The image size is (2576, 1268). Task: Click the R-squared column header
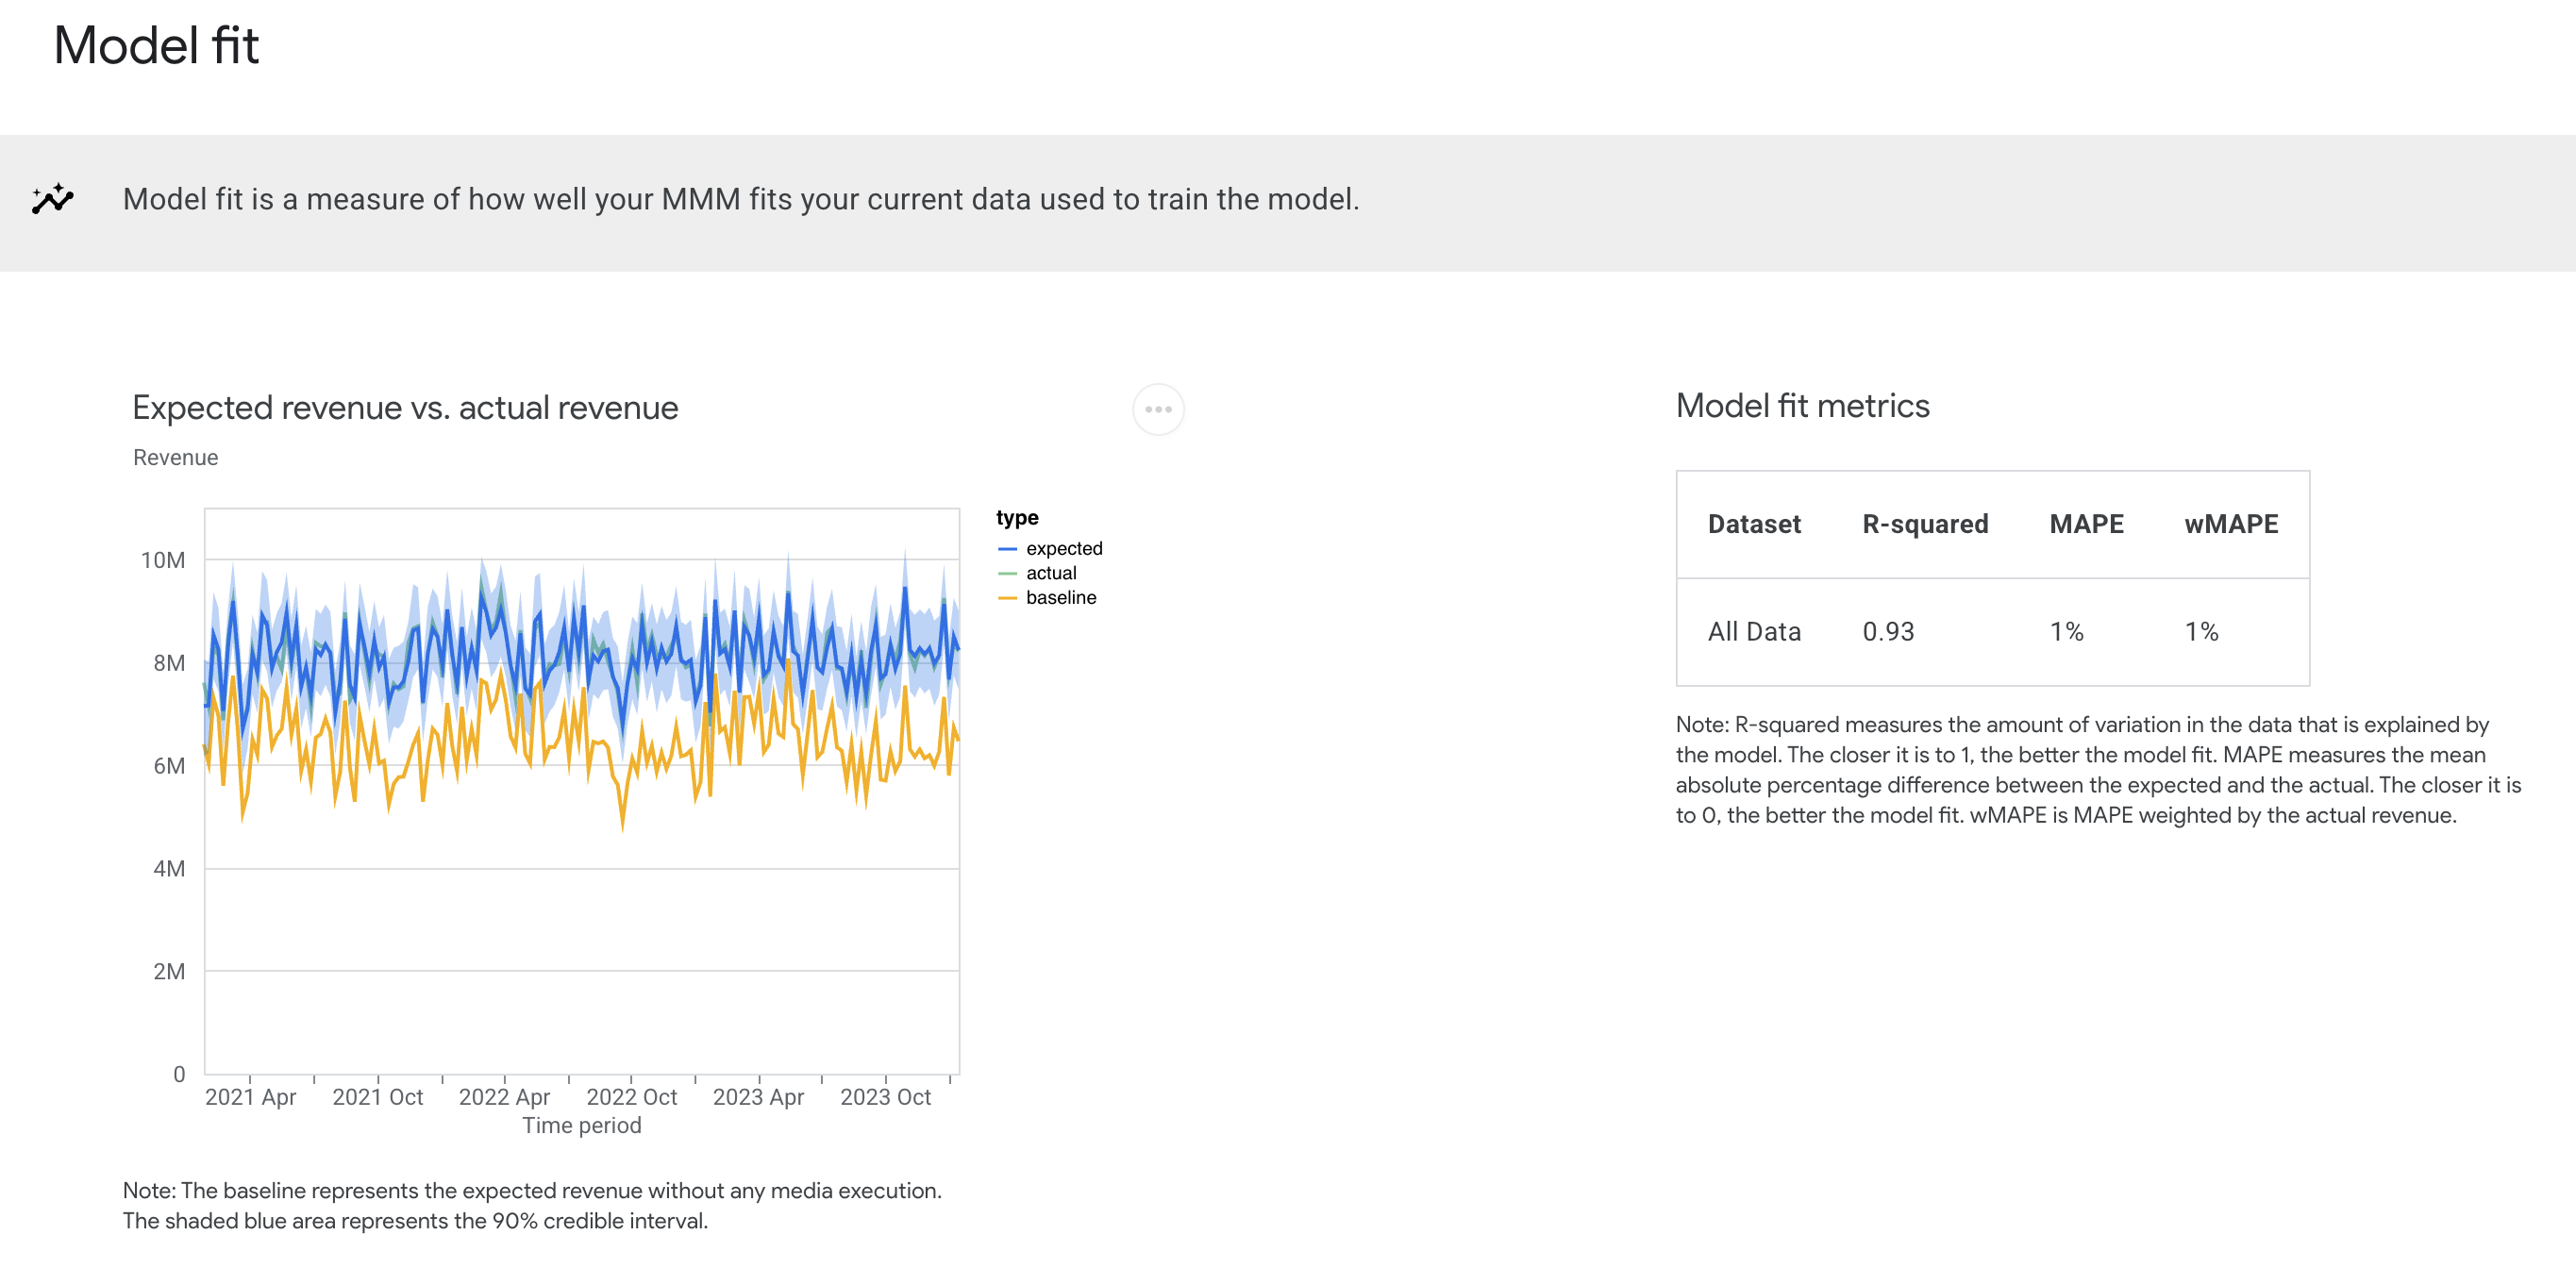tap(1925, 523)
